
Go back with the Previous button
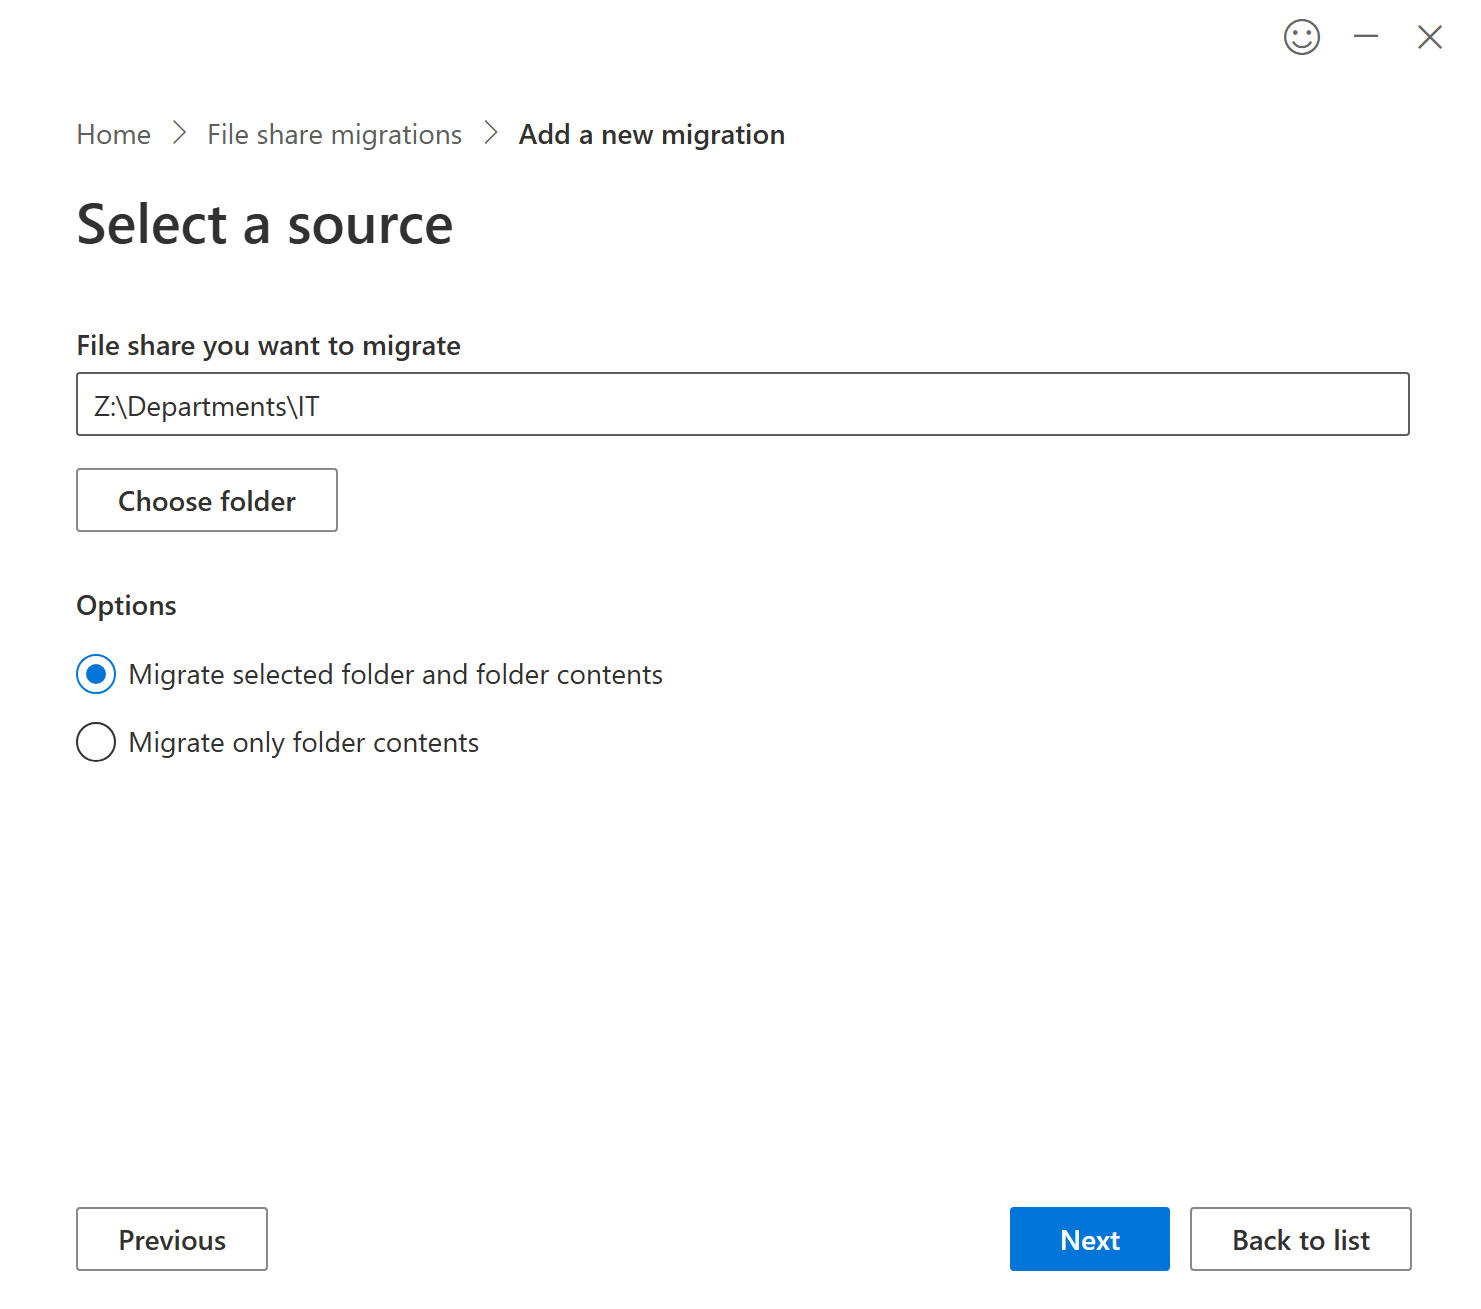172,1239
